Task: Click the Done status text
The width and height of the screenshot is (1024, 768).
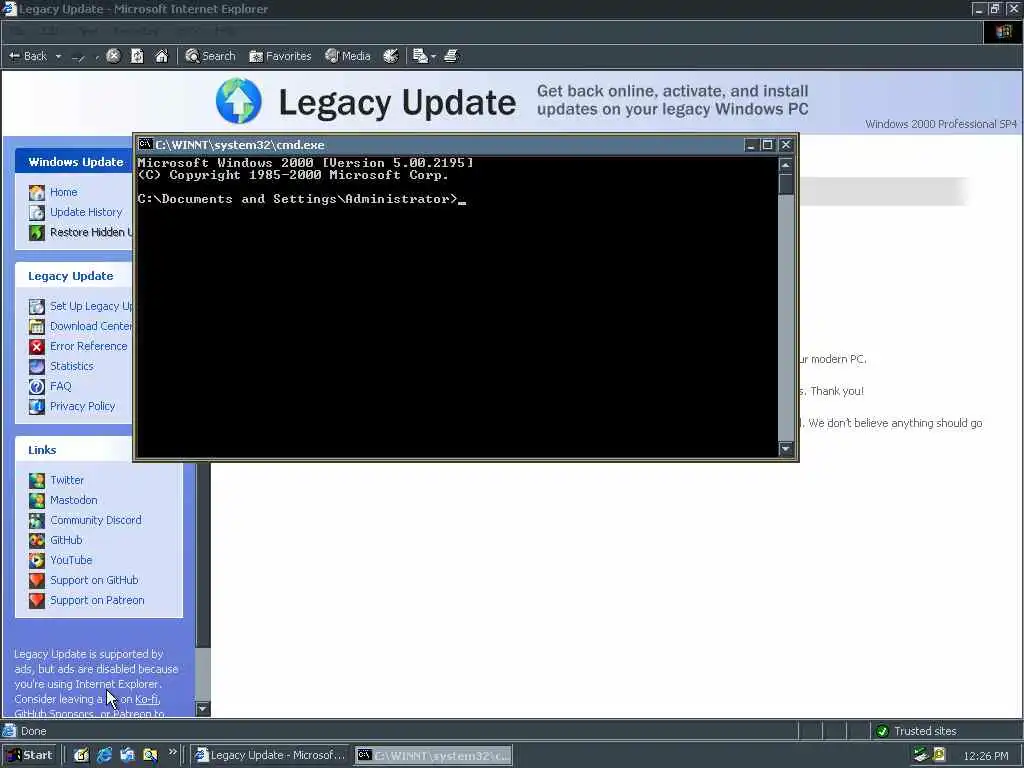Action: point(33,731)
